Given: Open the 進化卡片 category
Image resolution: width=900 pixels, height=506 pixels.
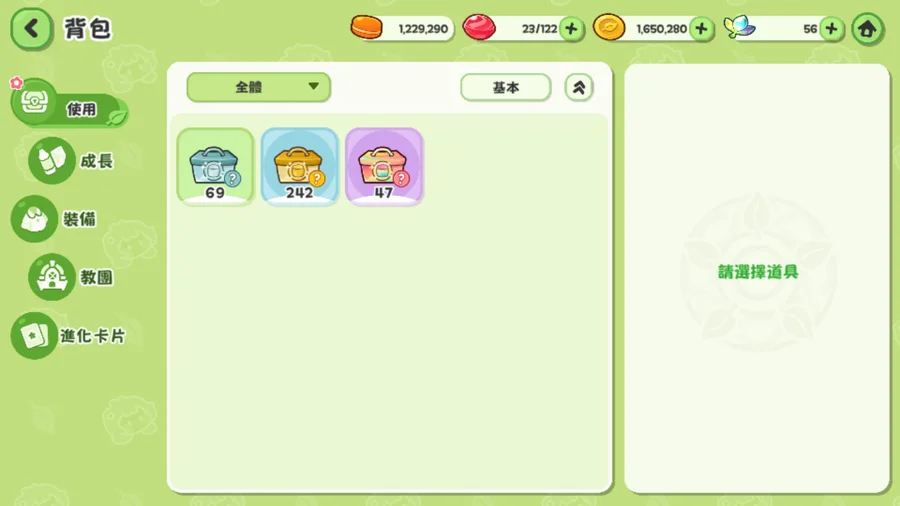Looking at the screenshot, I should click(69, 336).
